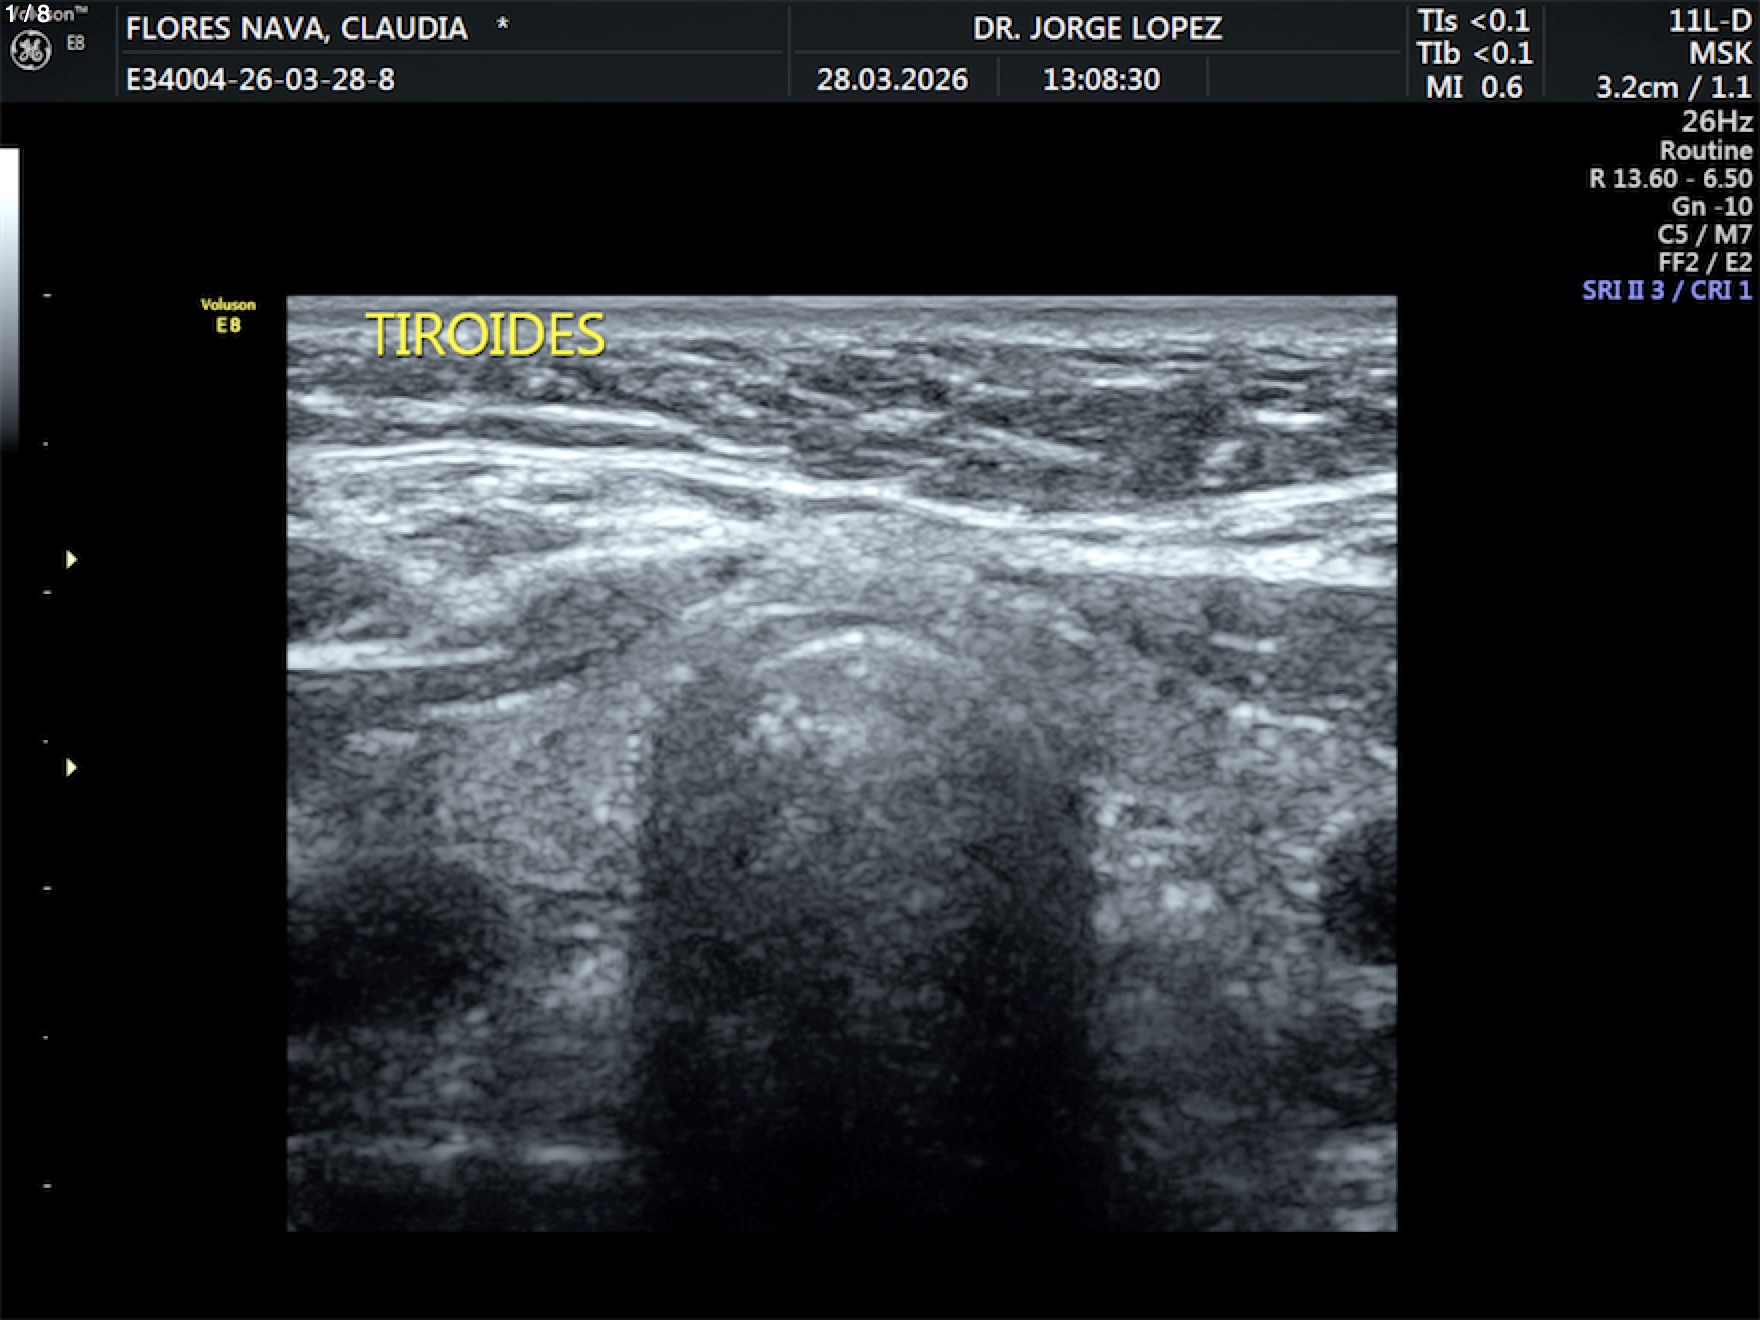Click the 1/8 image counter
Viewport: 1760px width, 1320px height.
point(28,13)
